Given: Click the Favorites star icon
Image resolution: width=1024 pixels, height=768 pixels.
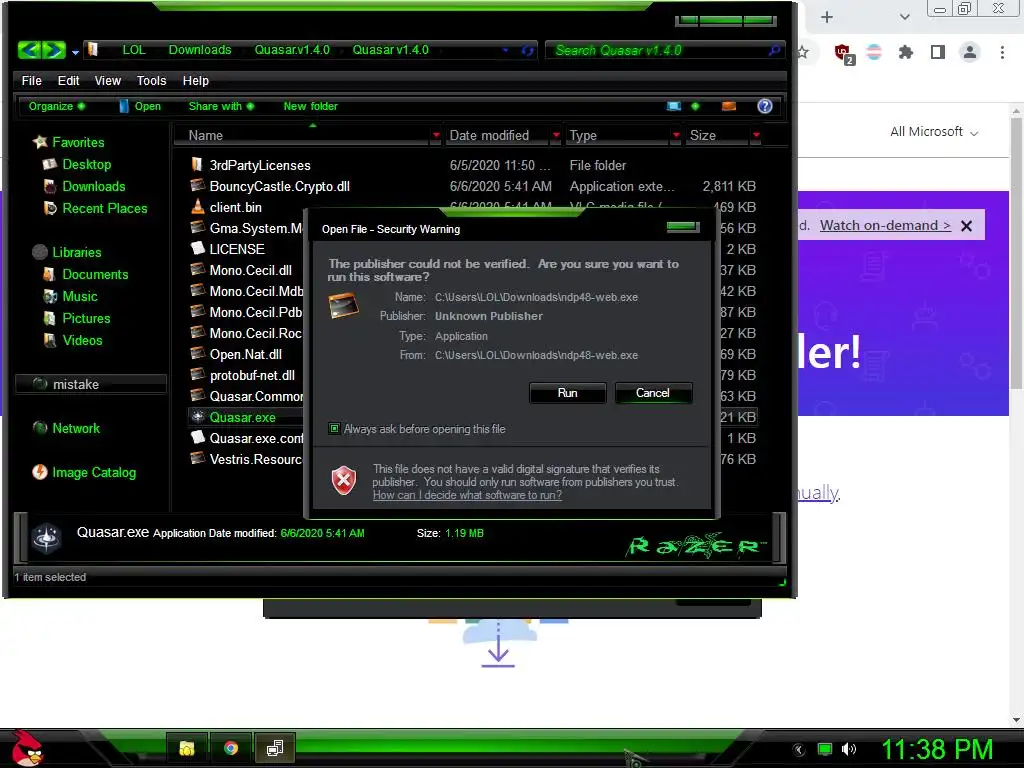Looking at the screenshot, I should coord(40,142).
